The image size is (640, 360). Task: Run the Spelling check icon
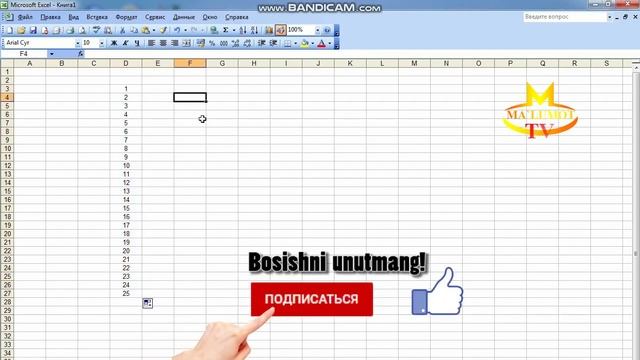(96, 30)
